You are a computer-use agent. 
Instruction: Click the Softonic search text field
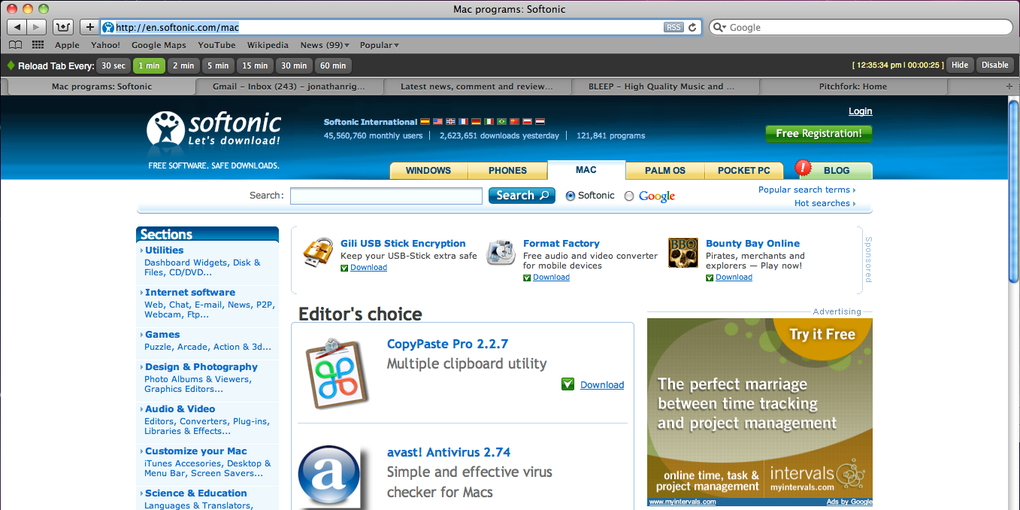point(386,196)
